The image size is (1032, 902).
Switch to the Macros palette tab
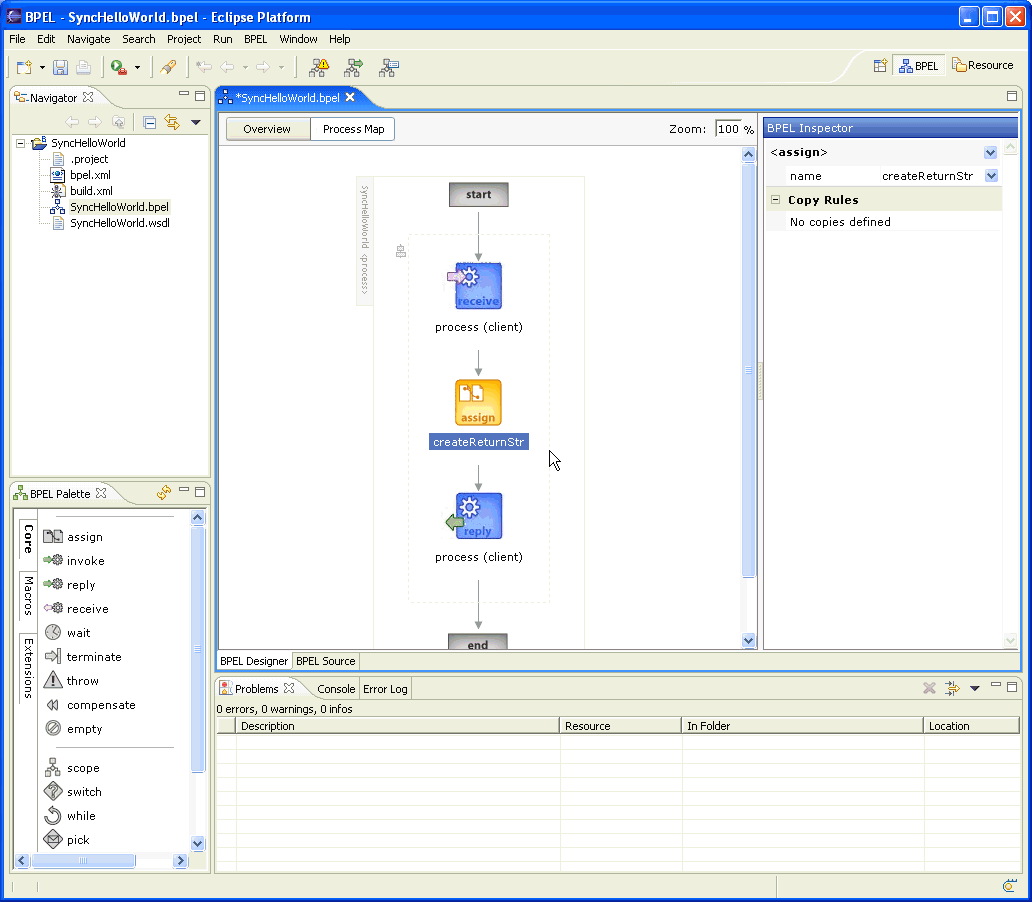tap(28, 595)
